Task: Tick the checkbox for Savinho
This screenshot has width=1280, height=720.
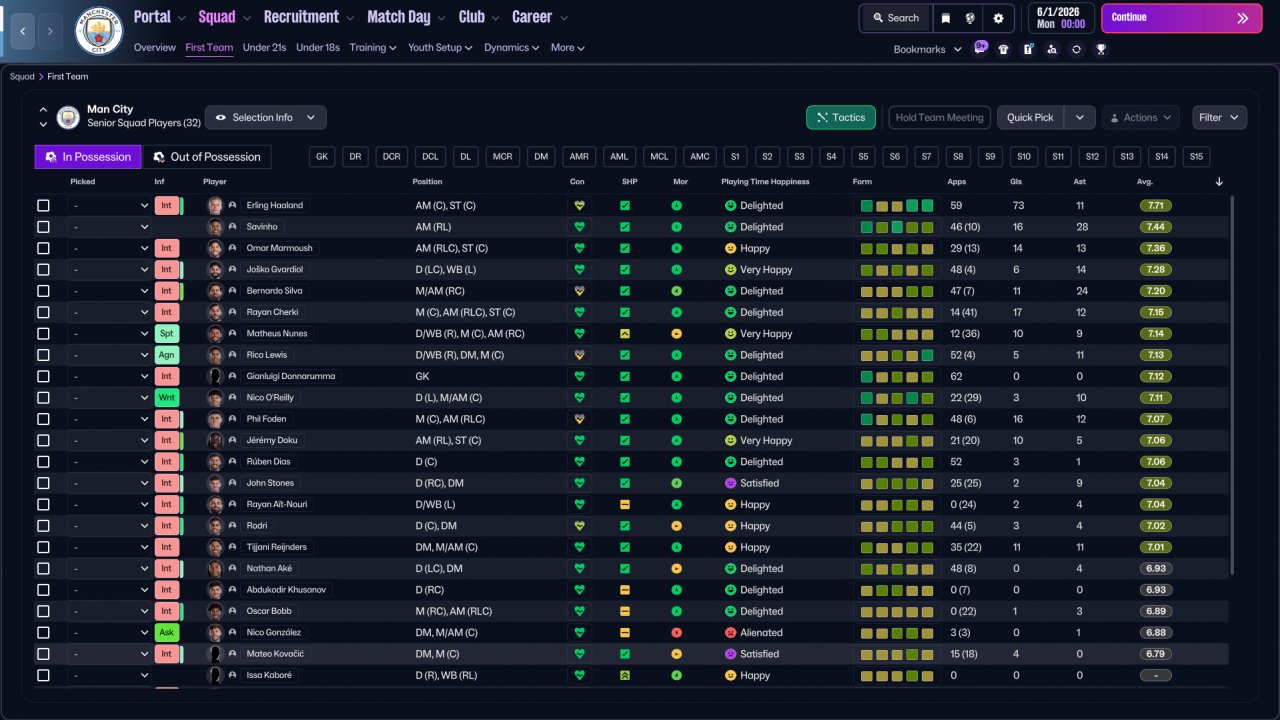Action: coord(43,227)
